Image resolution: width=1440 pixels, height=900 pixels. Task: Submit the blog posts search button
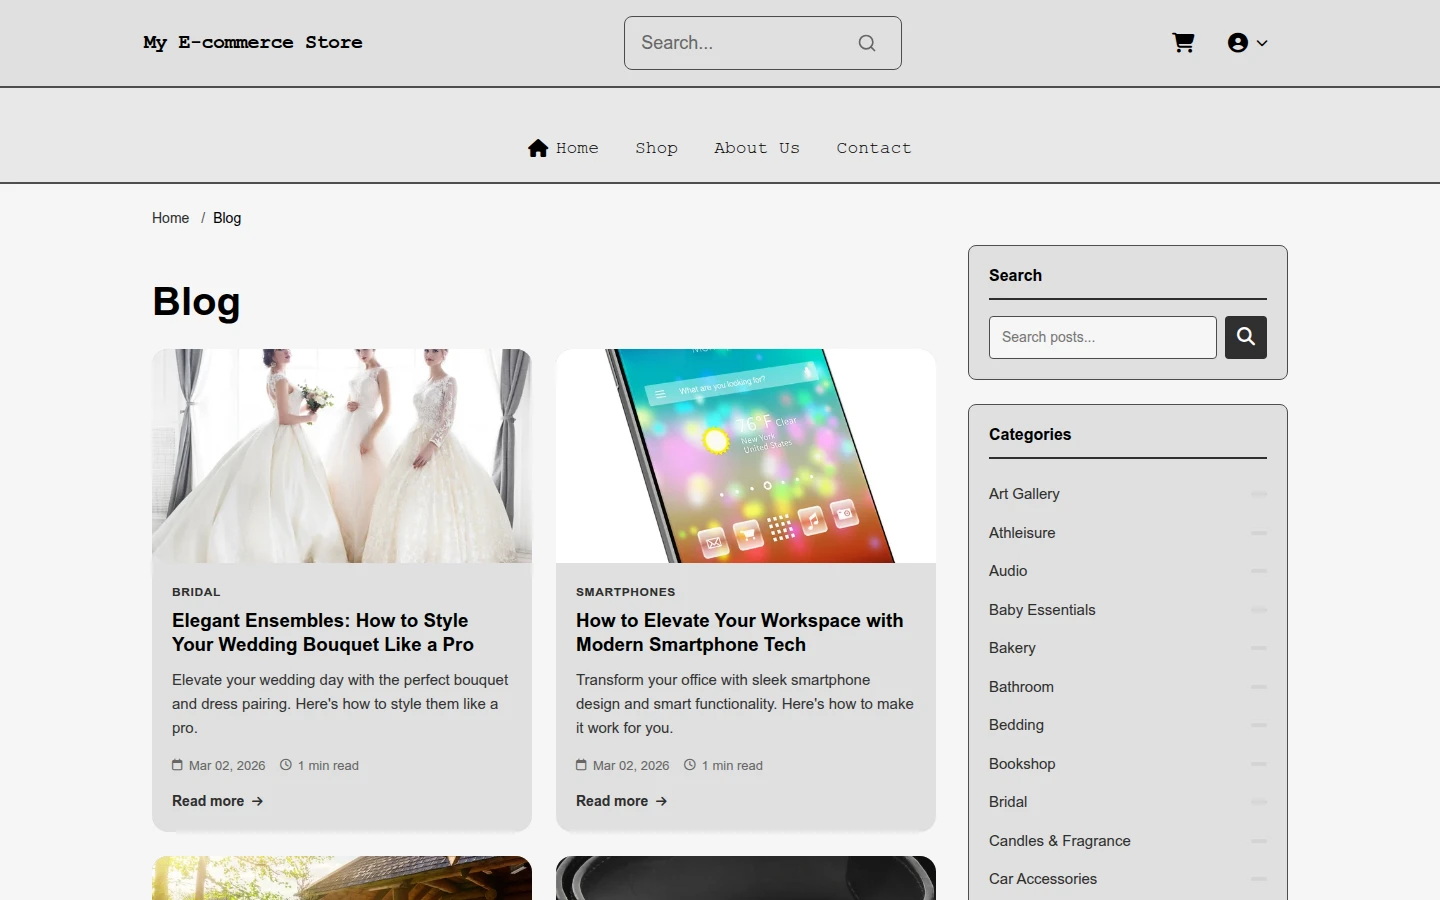pos(1246,337)
